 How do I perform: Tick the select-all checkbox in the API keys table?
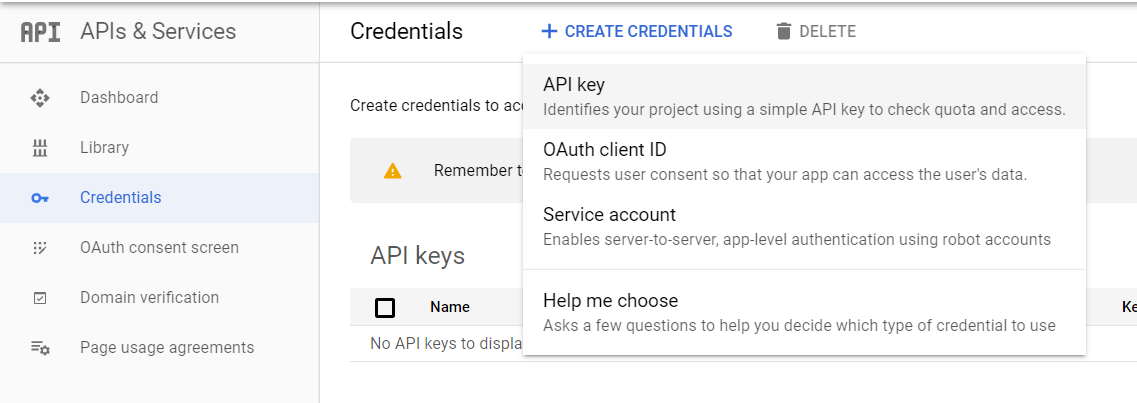click(385, 307)
